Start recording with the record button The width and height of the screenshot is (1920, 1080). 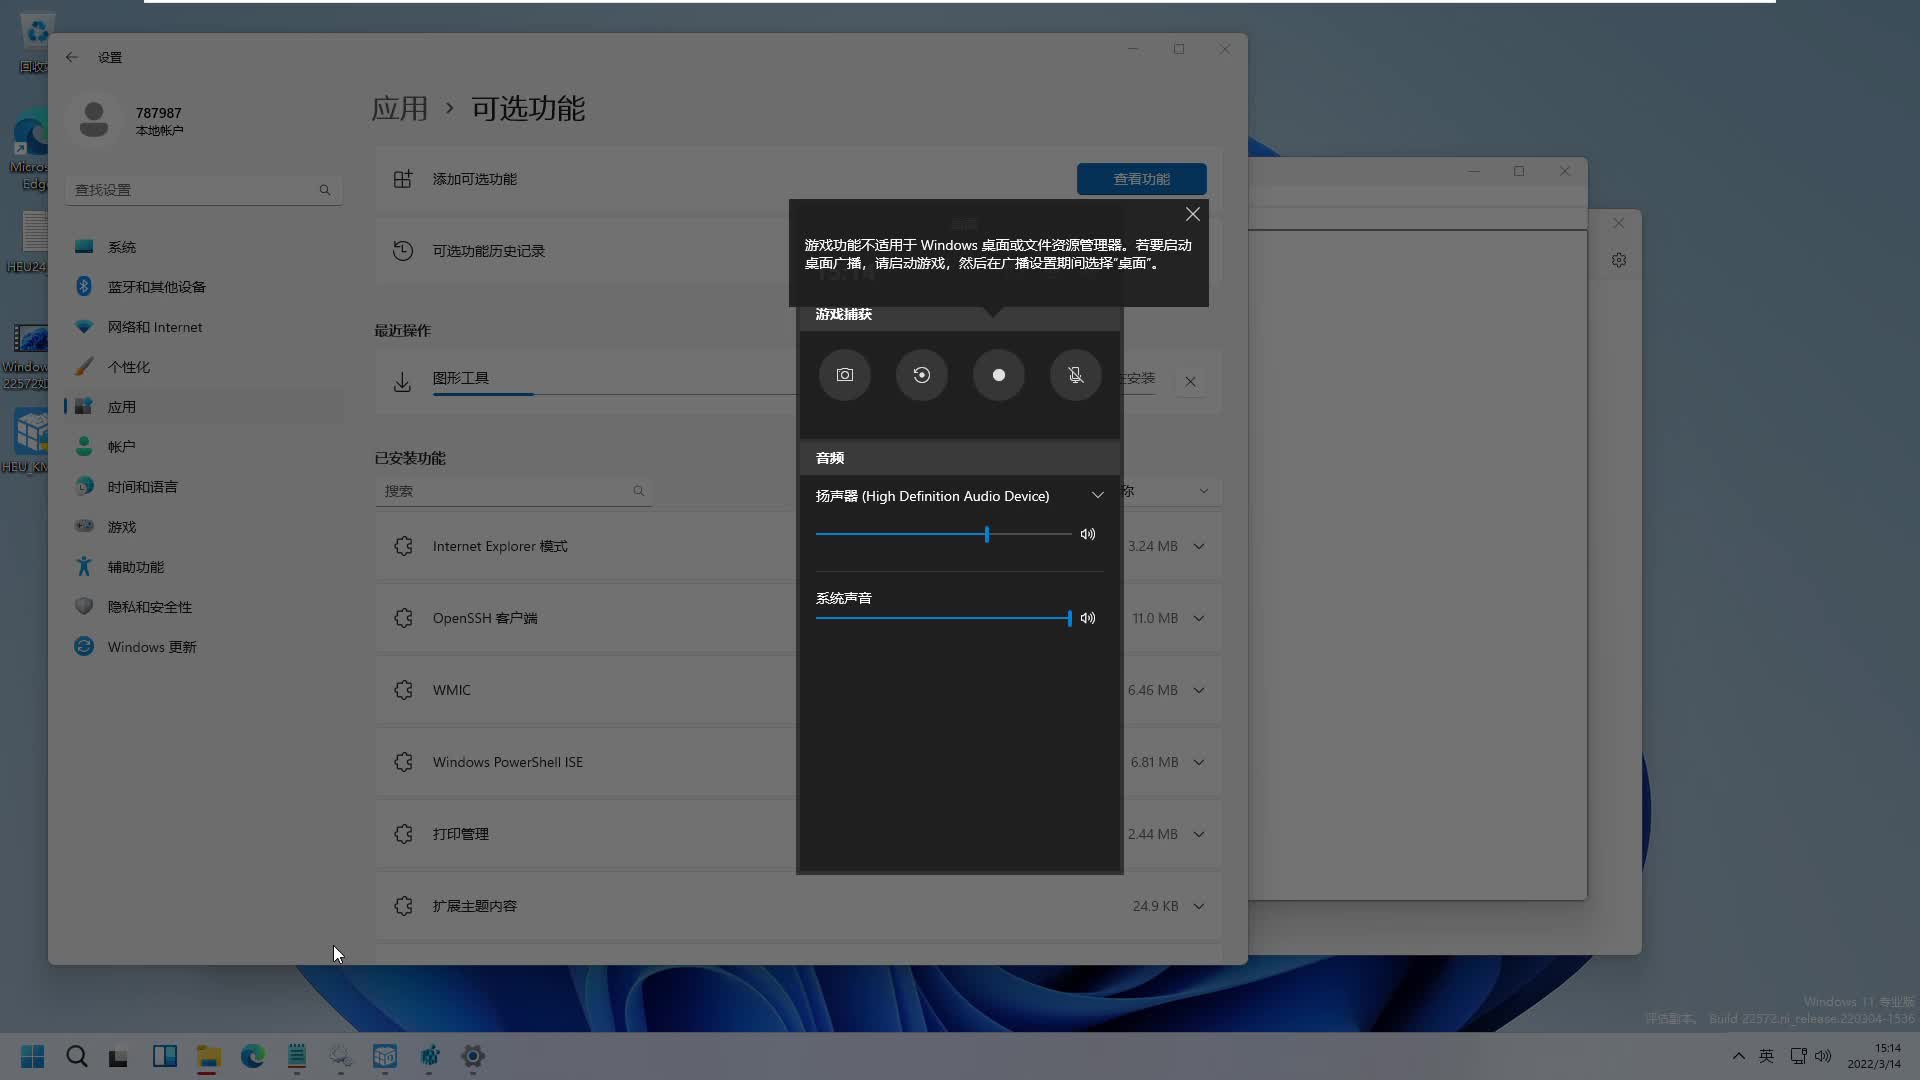pyautogui.click(x=998, y=375)
